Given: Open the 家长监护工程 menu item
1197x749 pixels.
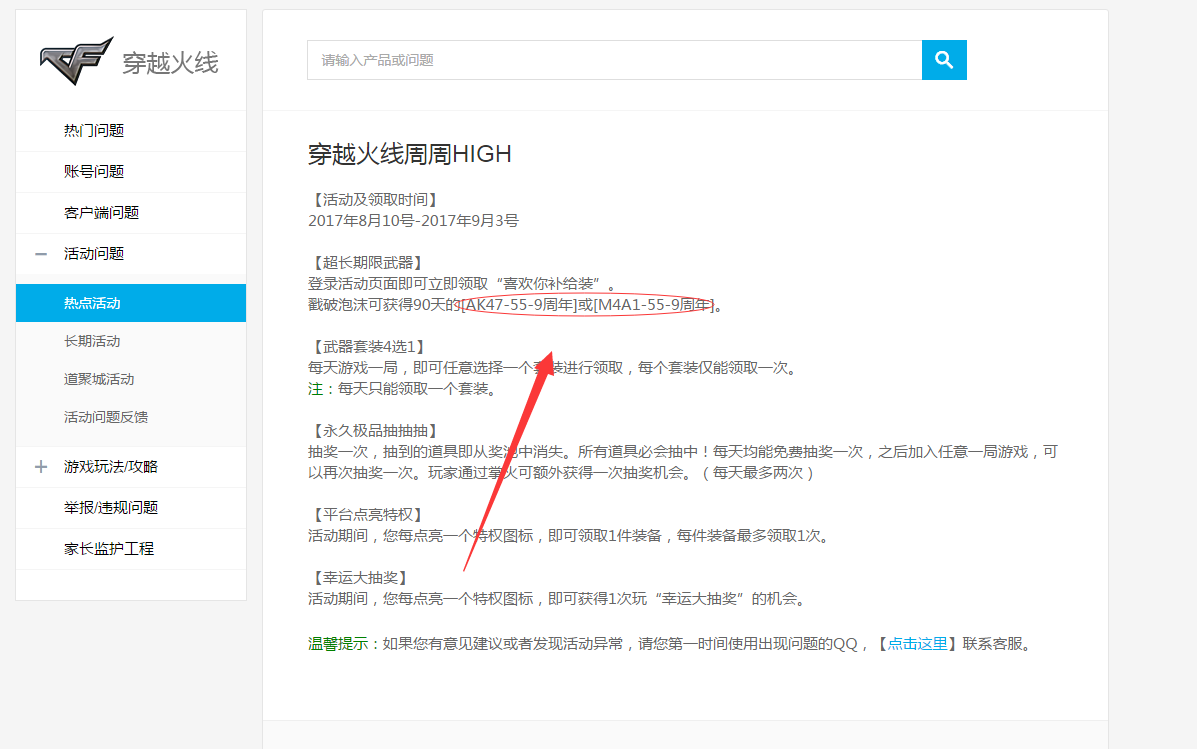Looking at the screenshot, I should pyautogui.click(x=109, y=549).
